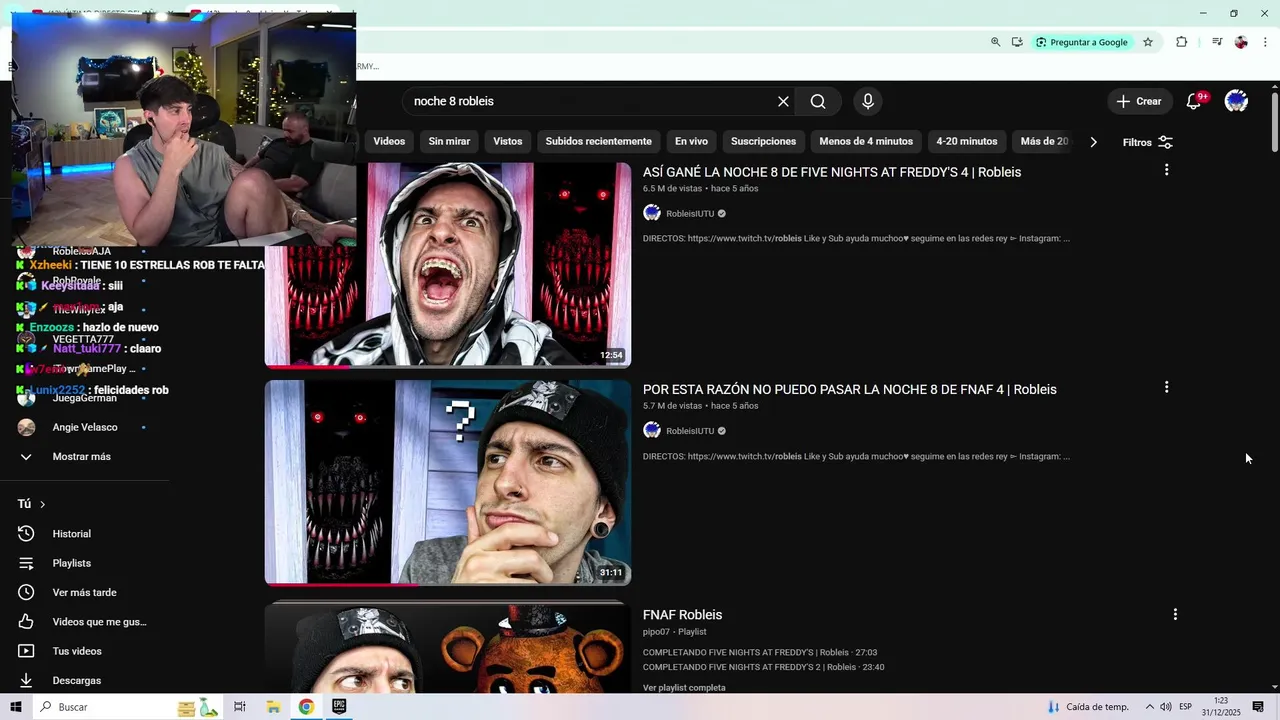
Task: Open Chrome three-dot menu
Action: [1265, 42]
